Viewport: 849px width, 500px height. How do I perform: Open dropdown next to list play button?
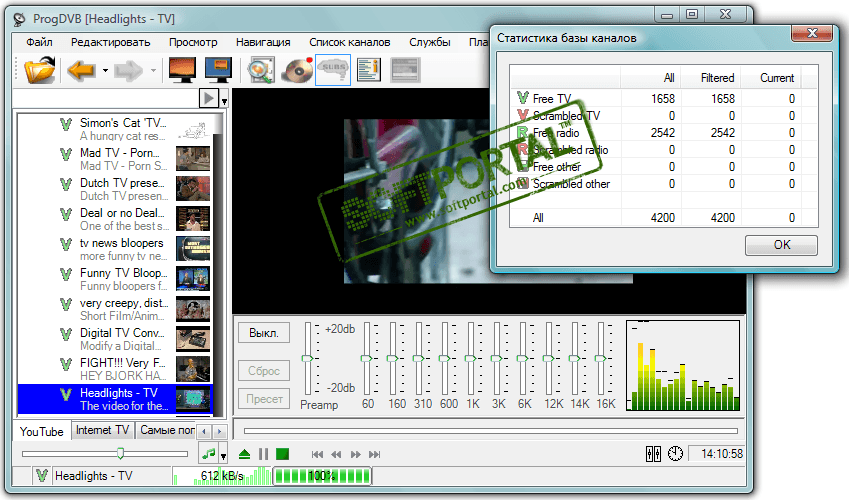(224, 100)
